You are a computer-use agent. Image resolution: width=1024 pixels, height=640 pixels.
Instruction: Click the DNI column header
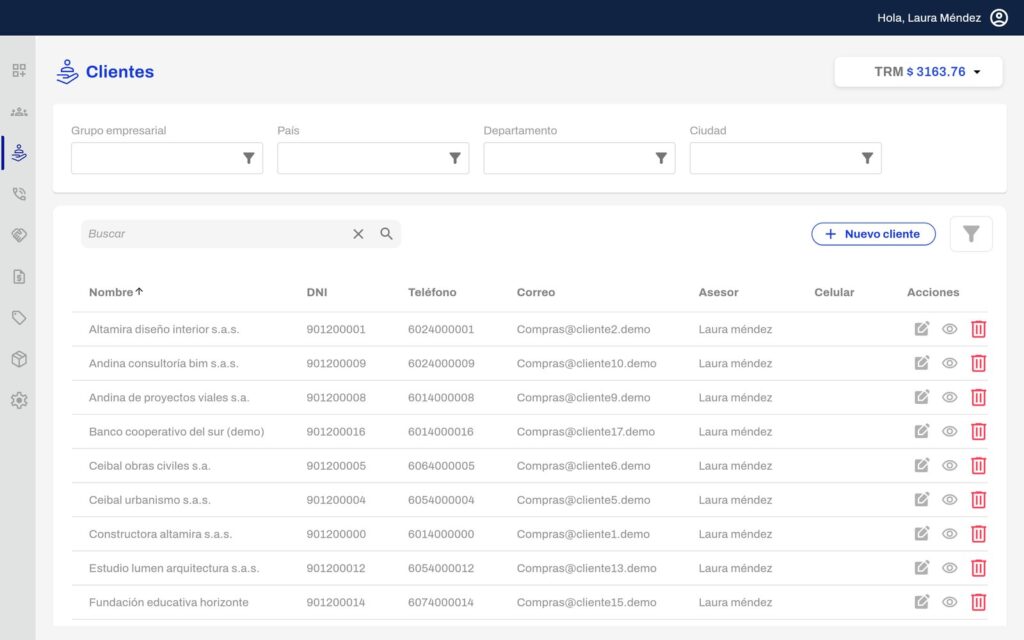317,292
